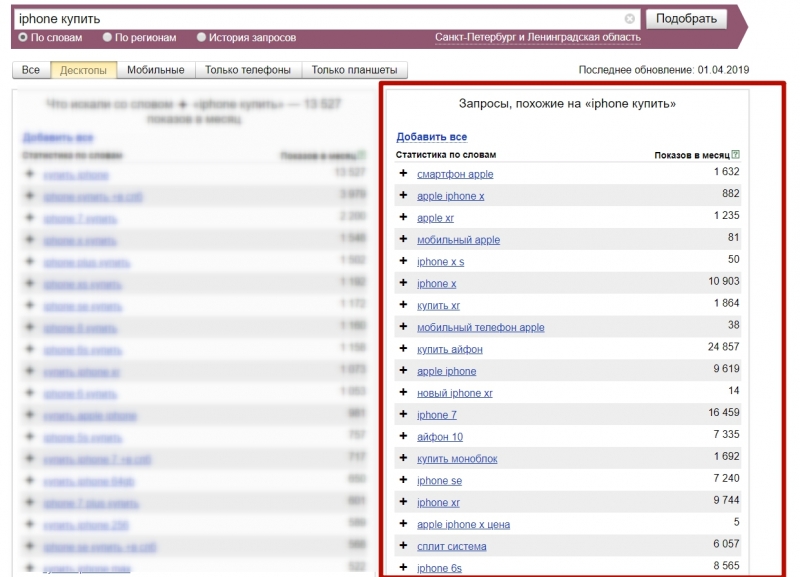Add 'apple iphone x цена' via plus icon
Viewport: 800px width, 577px height.
(404, 524)
